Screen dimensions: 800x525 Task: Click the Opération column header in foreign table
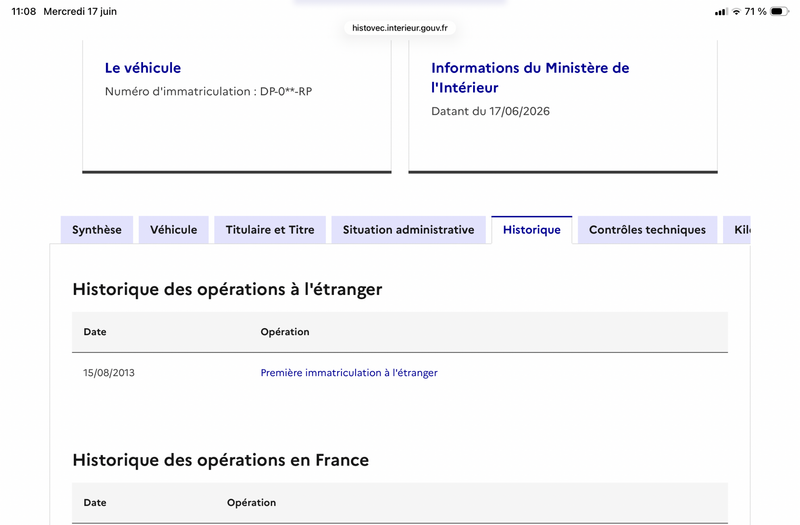click(285, 332)
